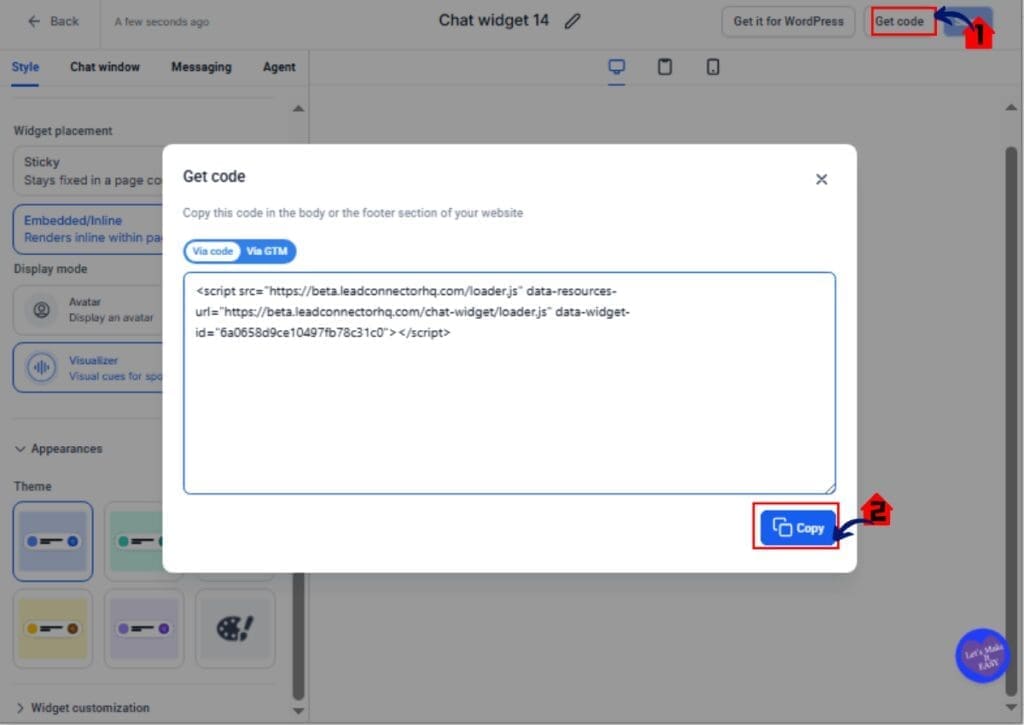
Task: Select the yellow theme swatch
Action: tap(53, 628)
